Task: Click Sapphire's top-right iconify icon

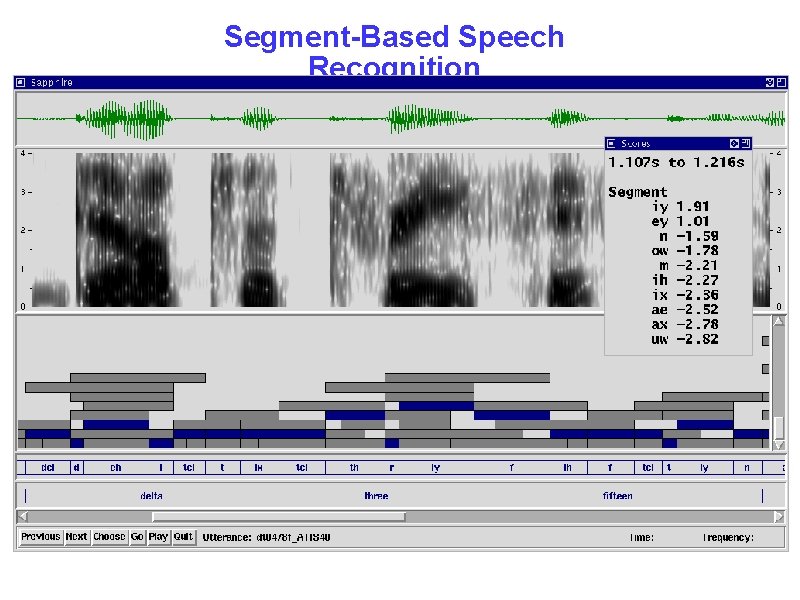Action: [770, 82]
